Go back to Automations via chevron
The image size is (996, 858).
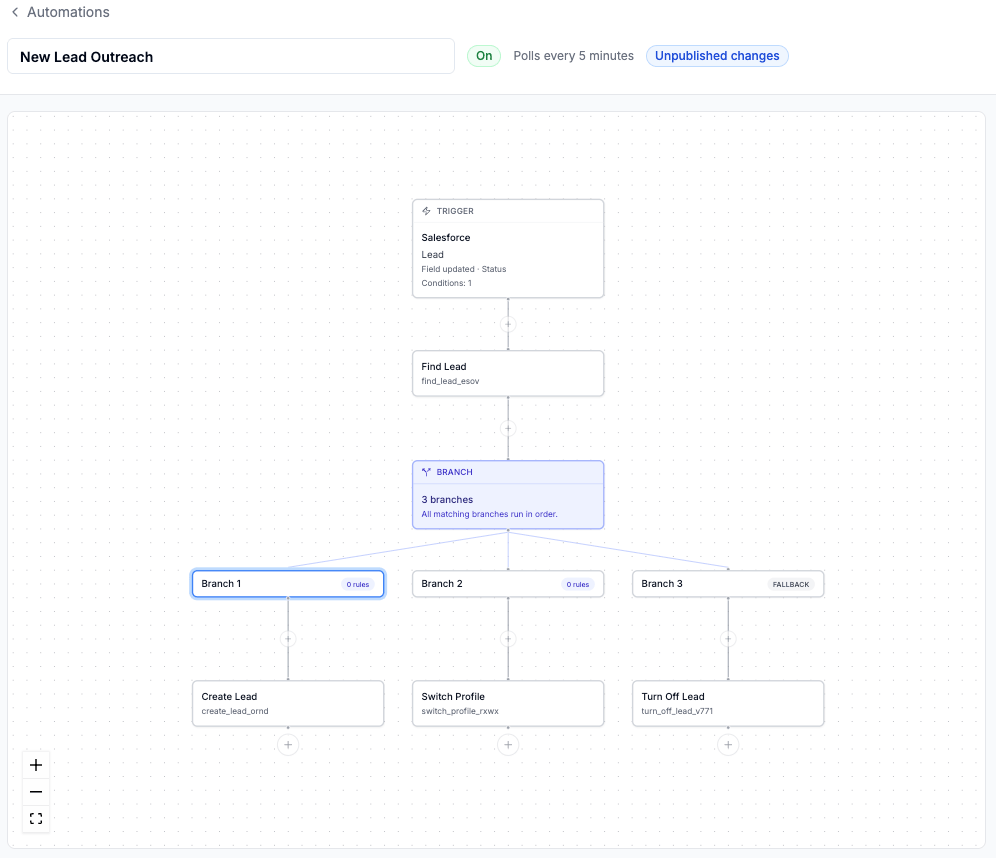click(x=15, y=12)
